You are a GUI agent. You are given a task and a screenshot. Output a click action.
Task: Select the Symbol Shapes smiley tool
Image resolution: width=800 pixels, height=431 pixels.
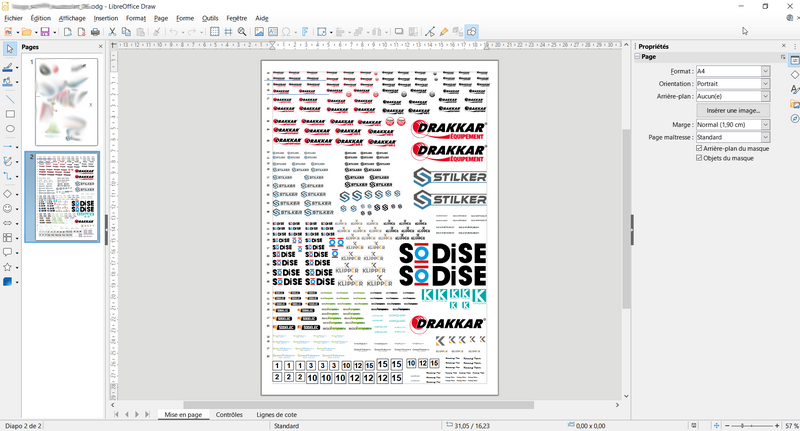8,209
